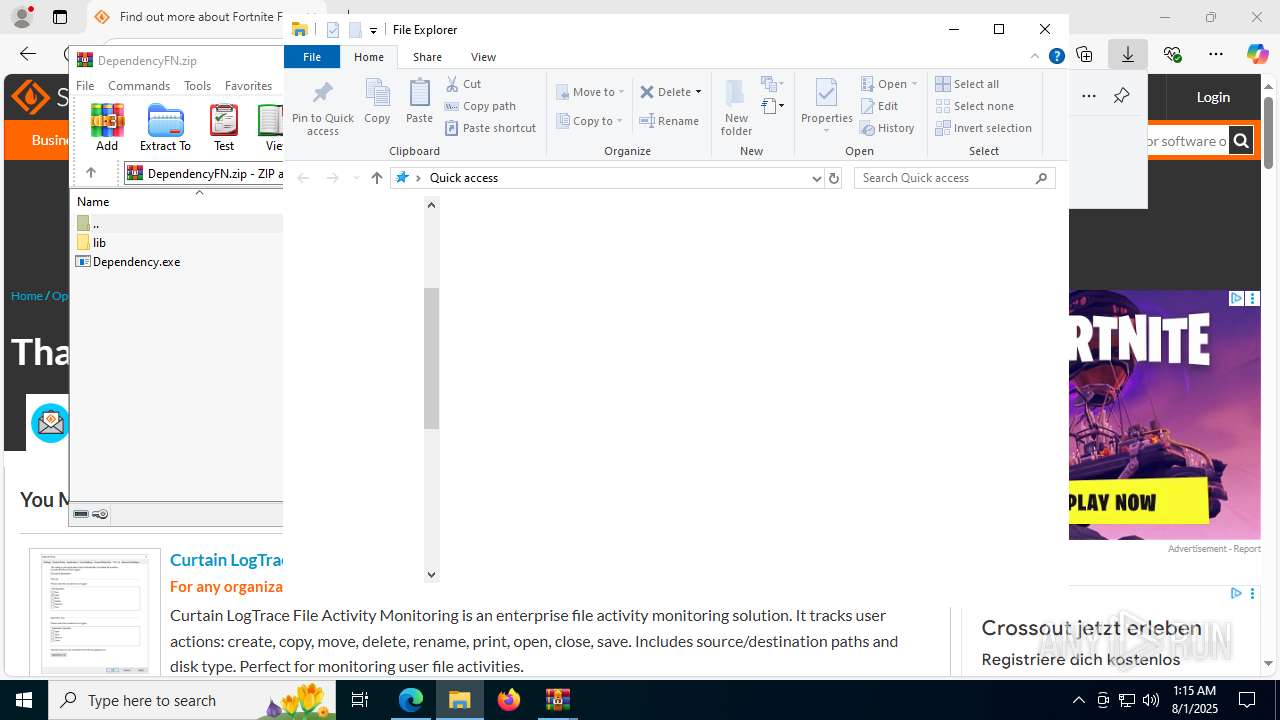Open Firefox from taskbar
Viewport: 1280px width, 720px height.
[509, 700]
